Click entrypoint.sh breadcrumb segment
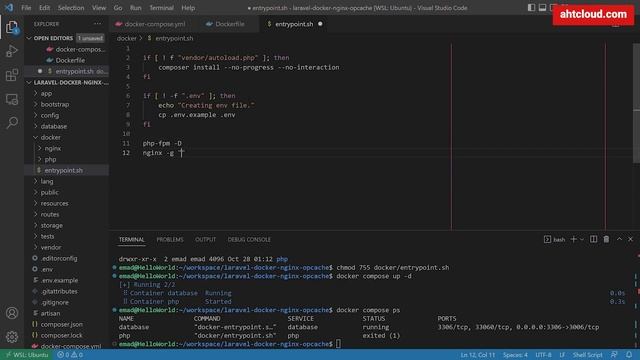This screenshot has width=640, height=360. (x=174, y=38)
